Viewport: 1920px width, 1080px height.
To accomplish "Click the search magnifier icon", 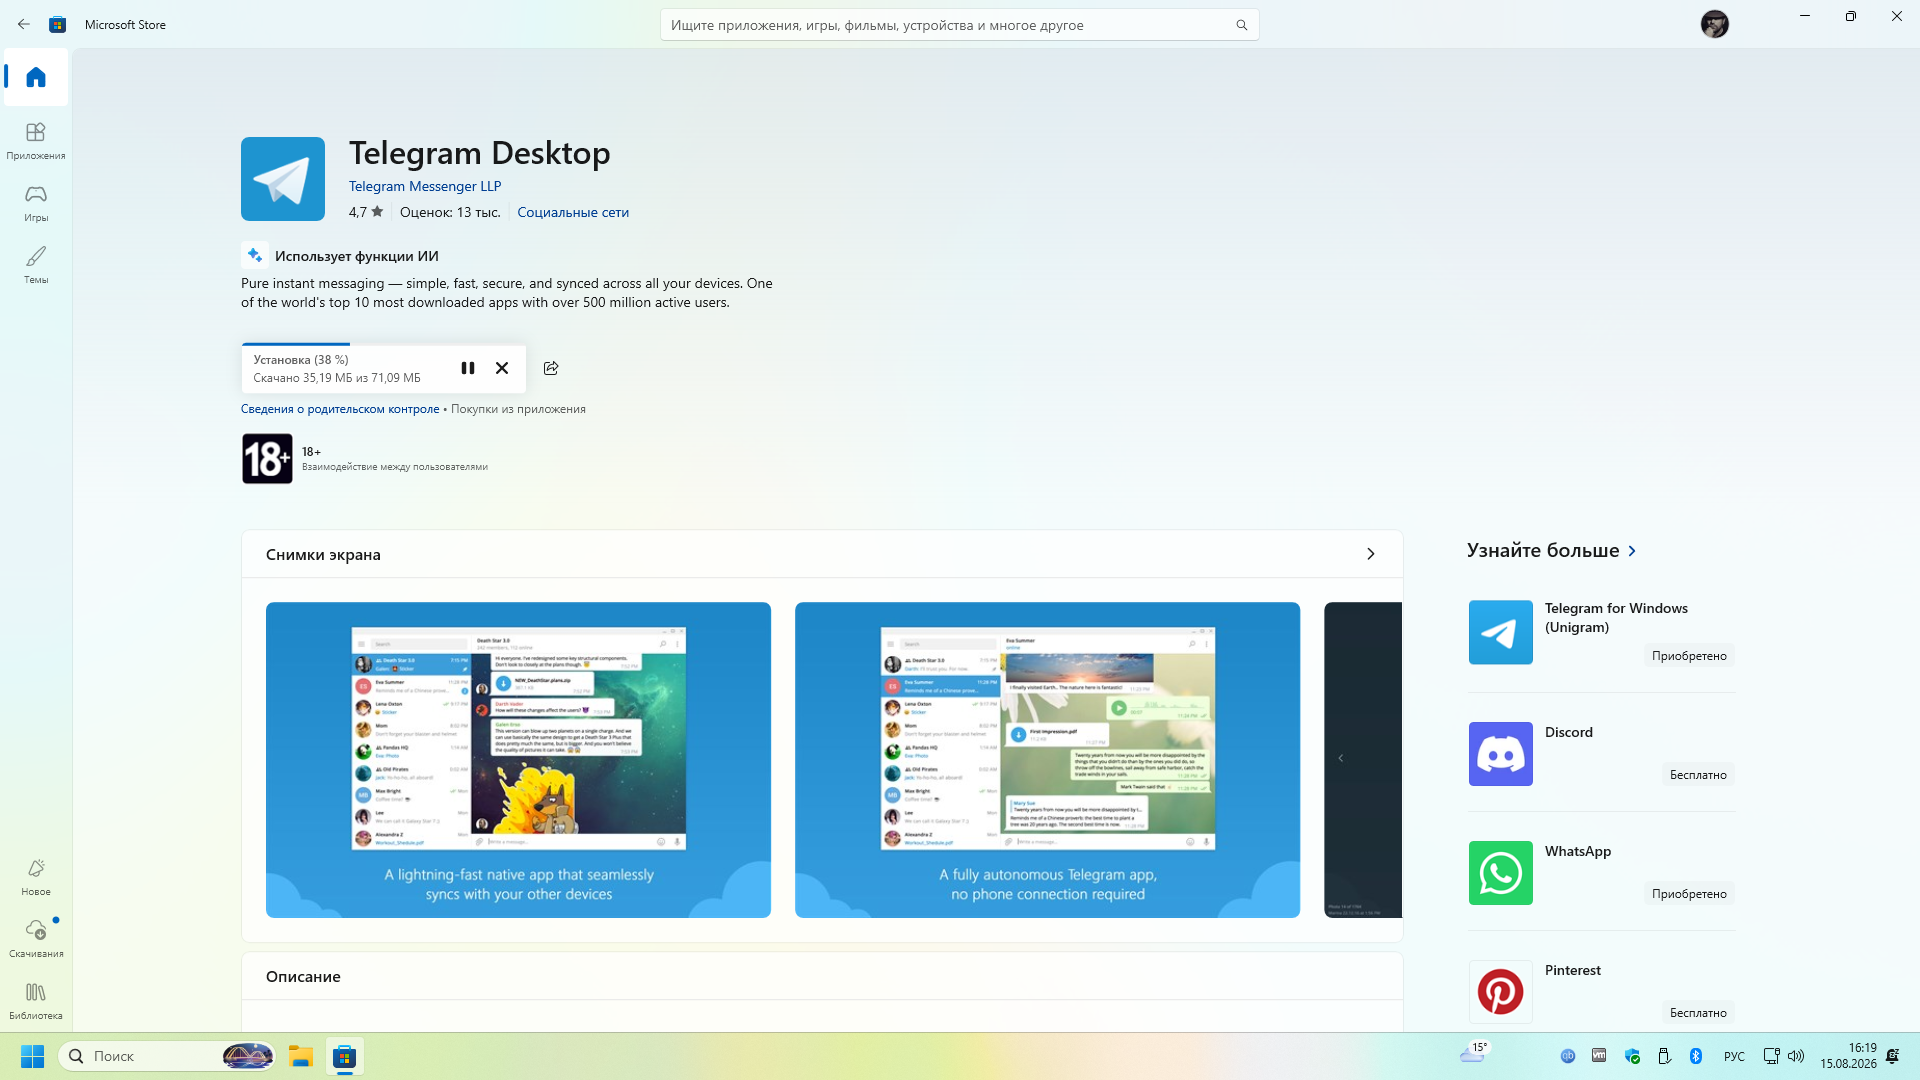I will [1241, 25].
